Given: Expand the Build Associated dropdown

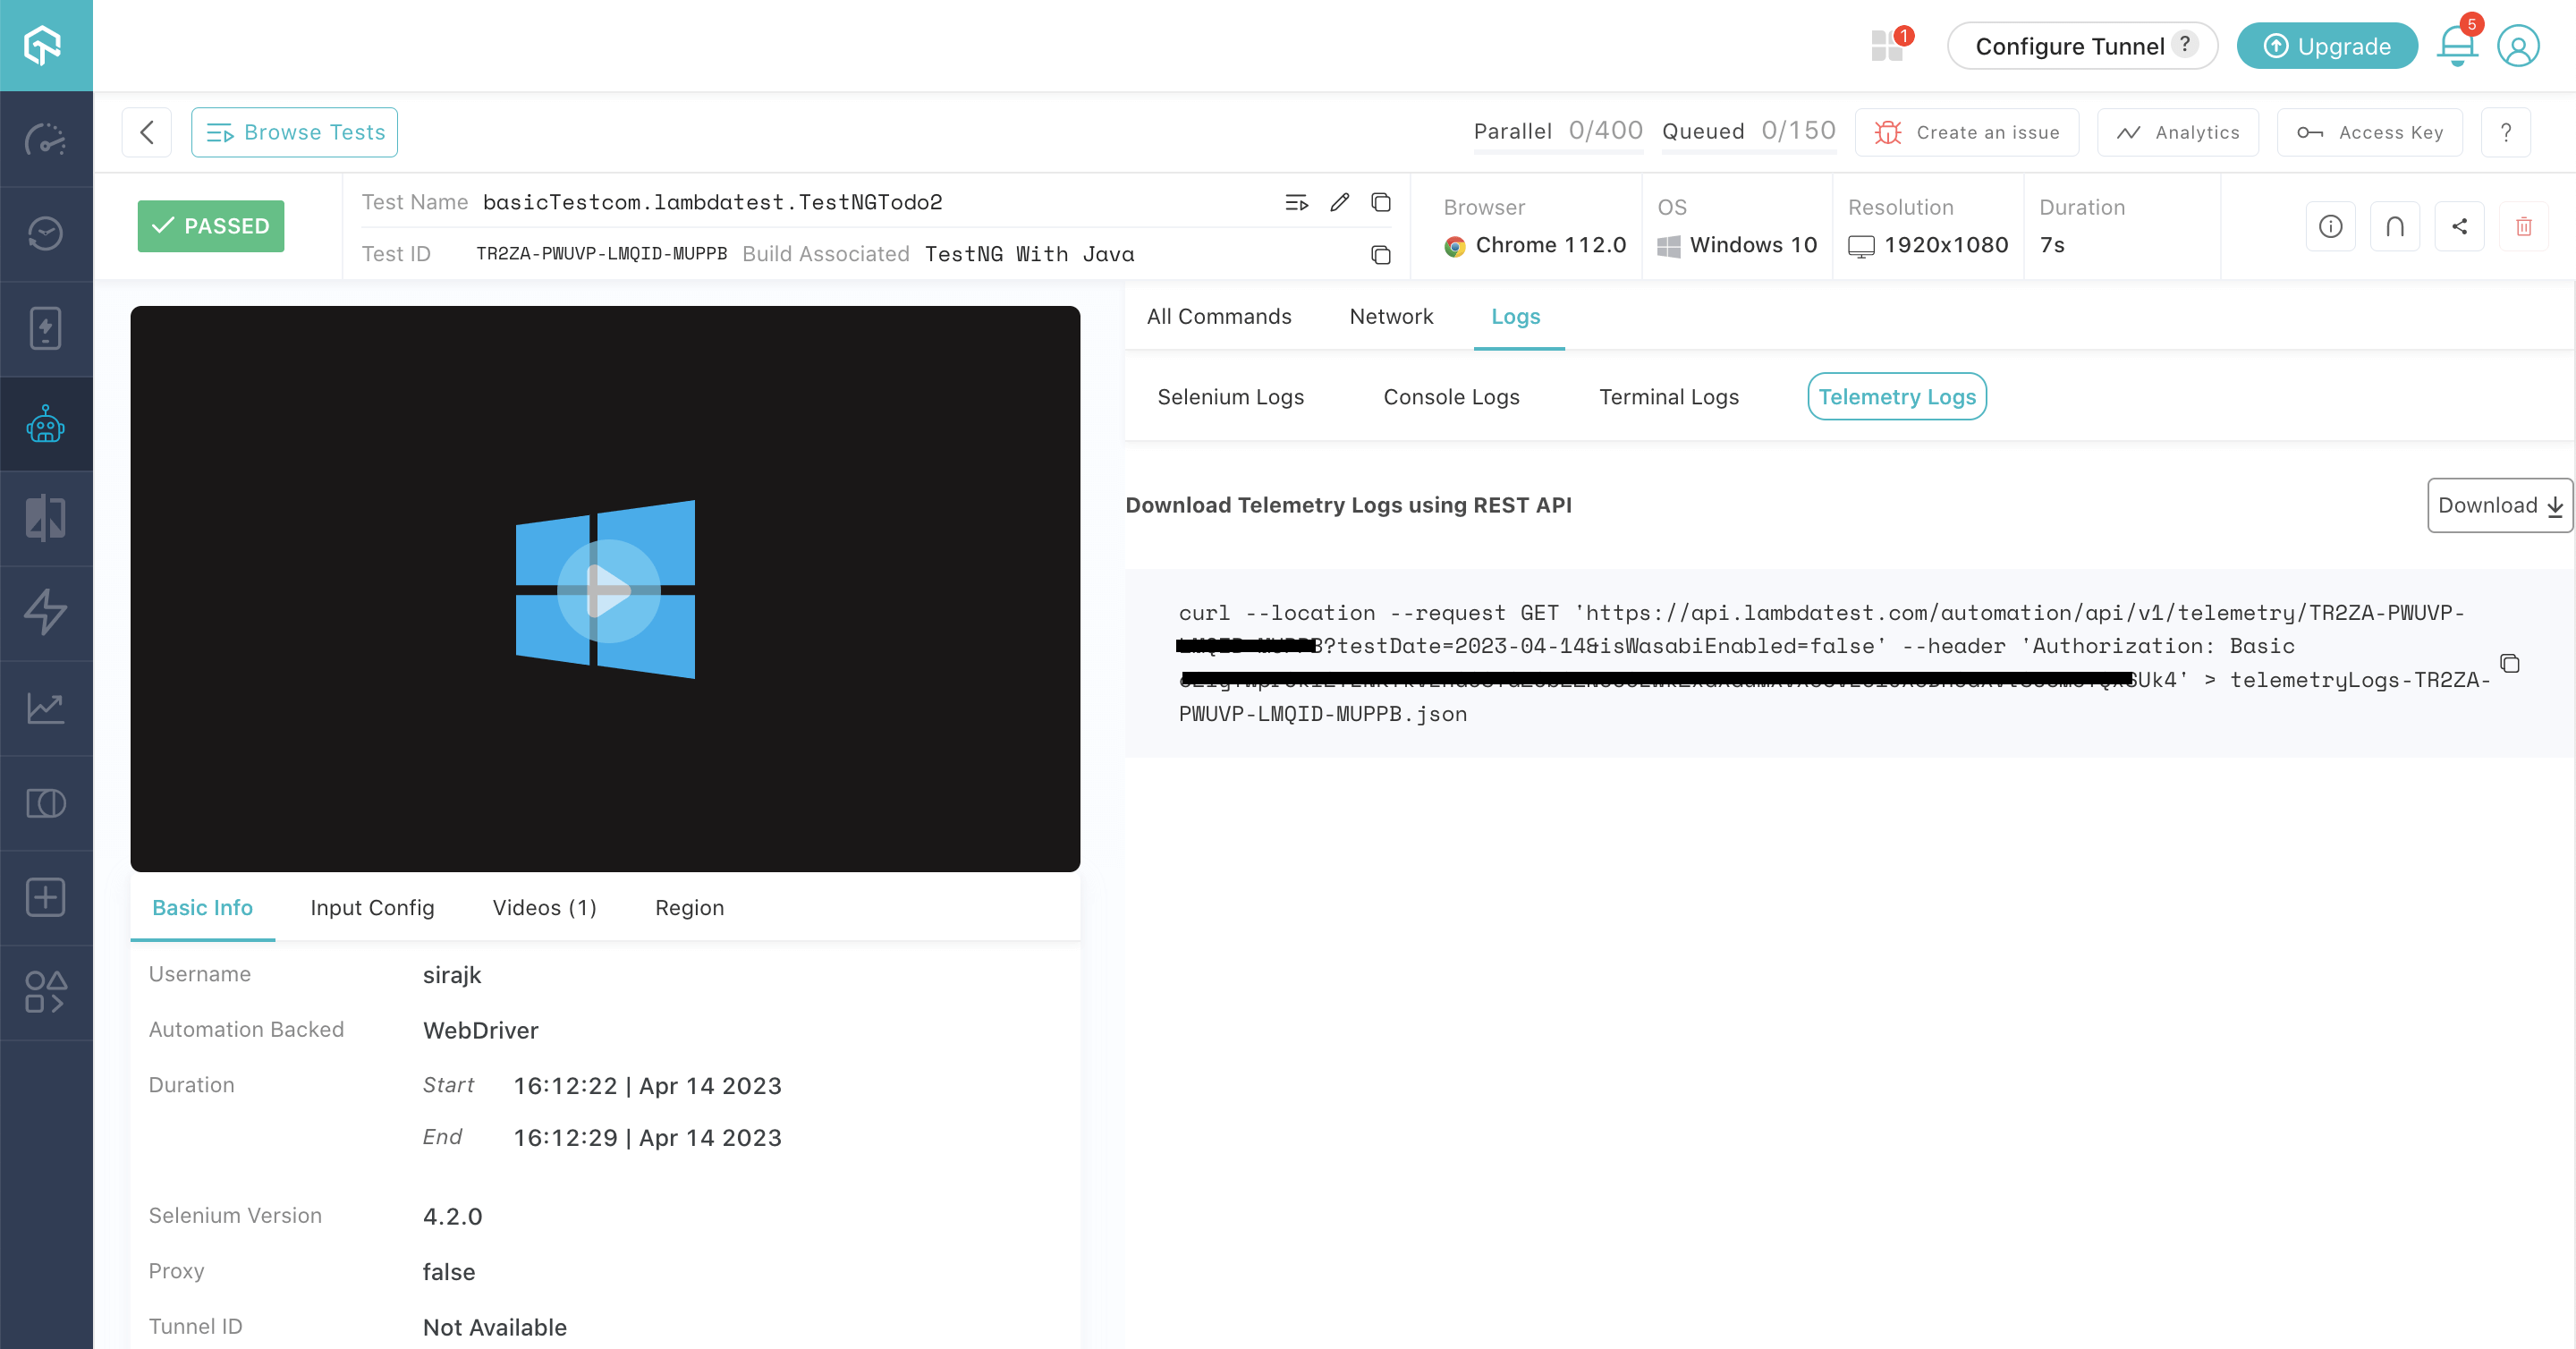Looking at the screenshot, I should pos(1028,254).
